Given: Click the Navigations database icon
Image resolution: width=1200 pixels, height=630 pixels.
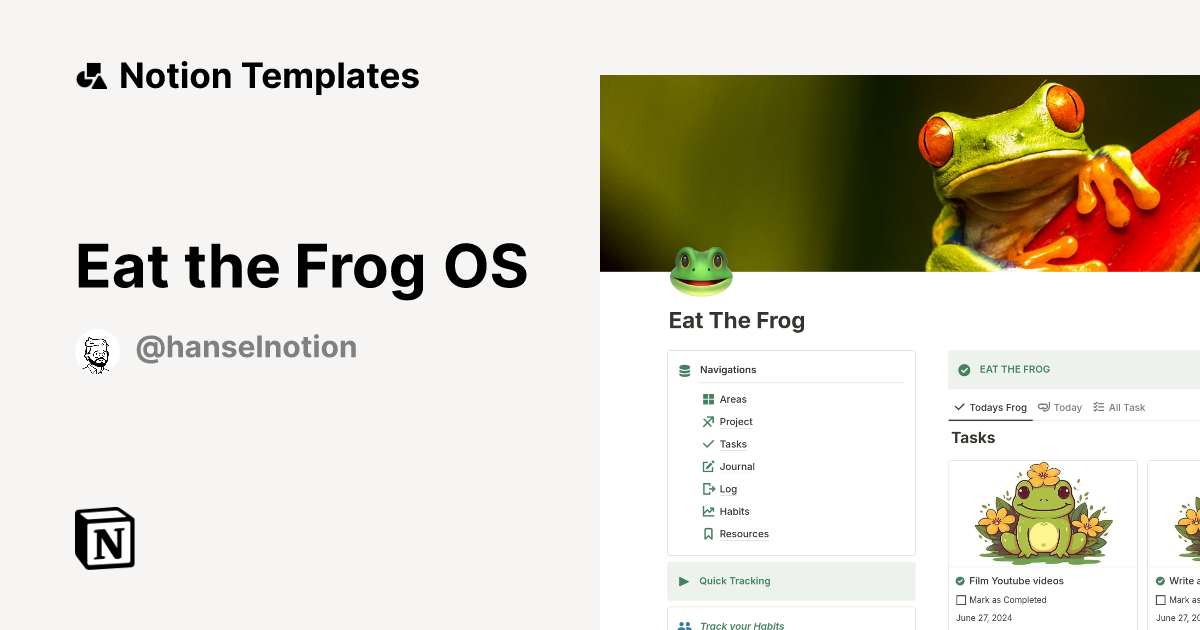Looking at the screenshot, I should [x=684, y=369].
